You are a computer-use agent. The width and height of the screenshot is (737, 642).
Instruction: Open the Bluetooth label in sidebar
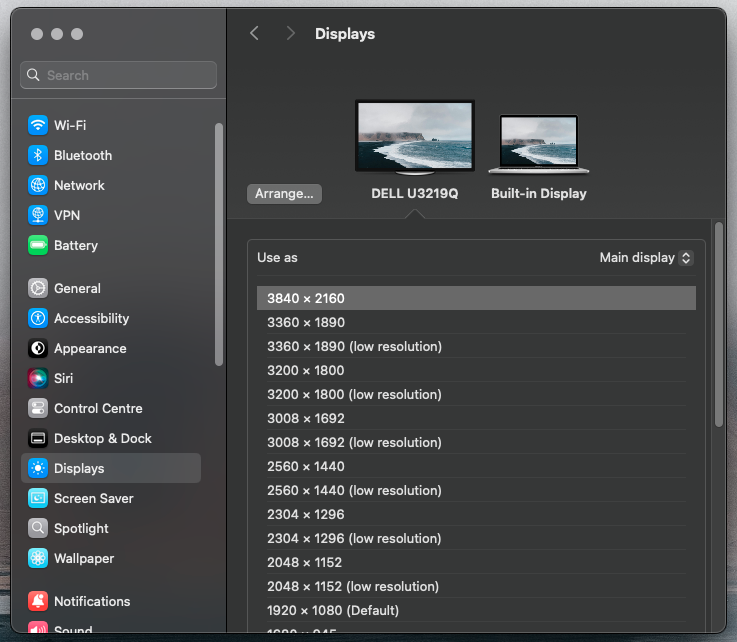point(83,156)
